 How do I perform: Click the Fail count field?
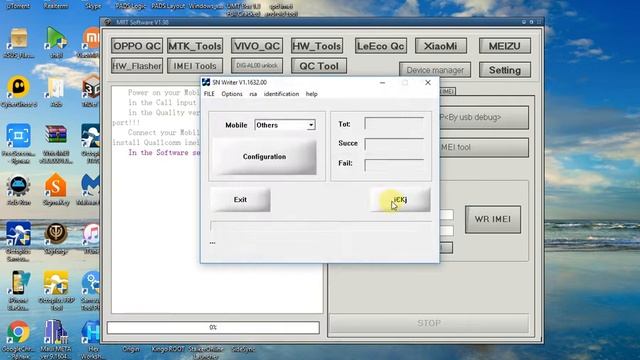394,164
